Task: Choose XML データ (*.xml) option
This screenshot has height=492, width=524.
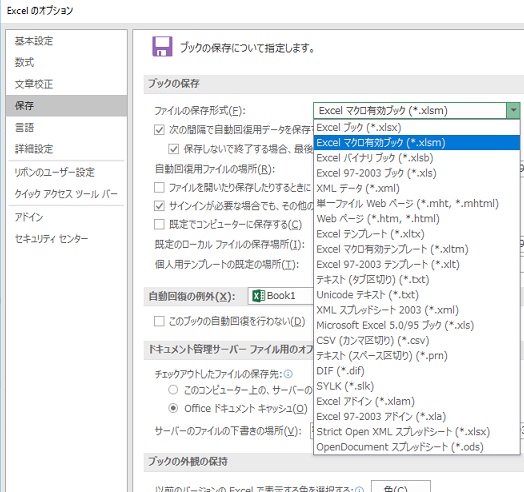Action: (x=417, y=188)
